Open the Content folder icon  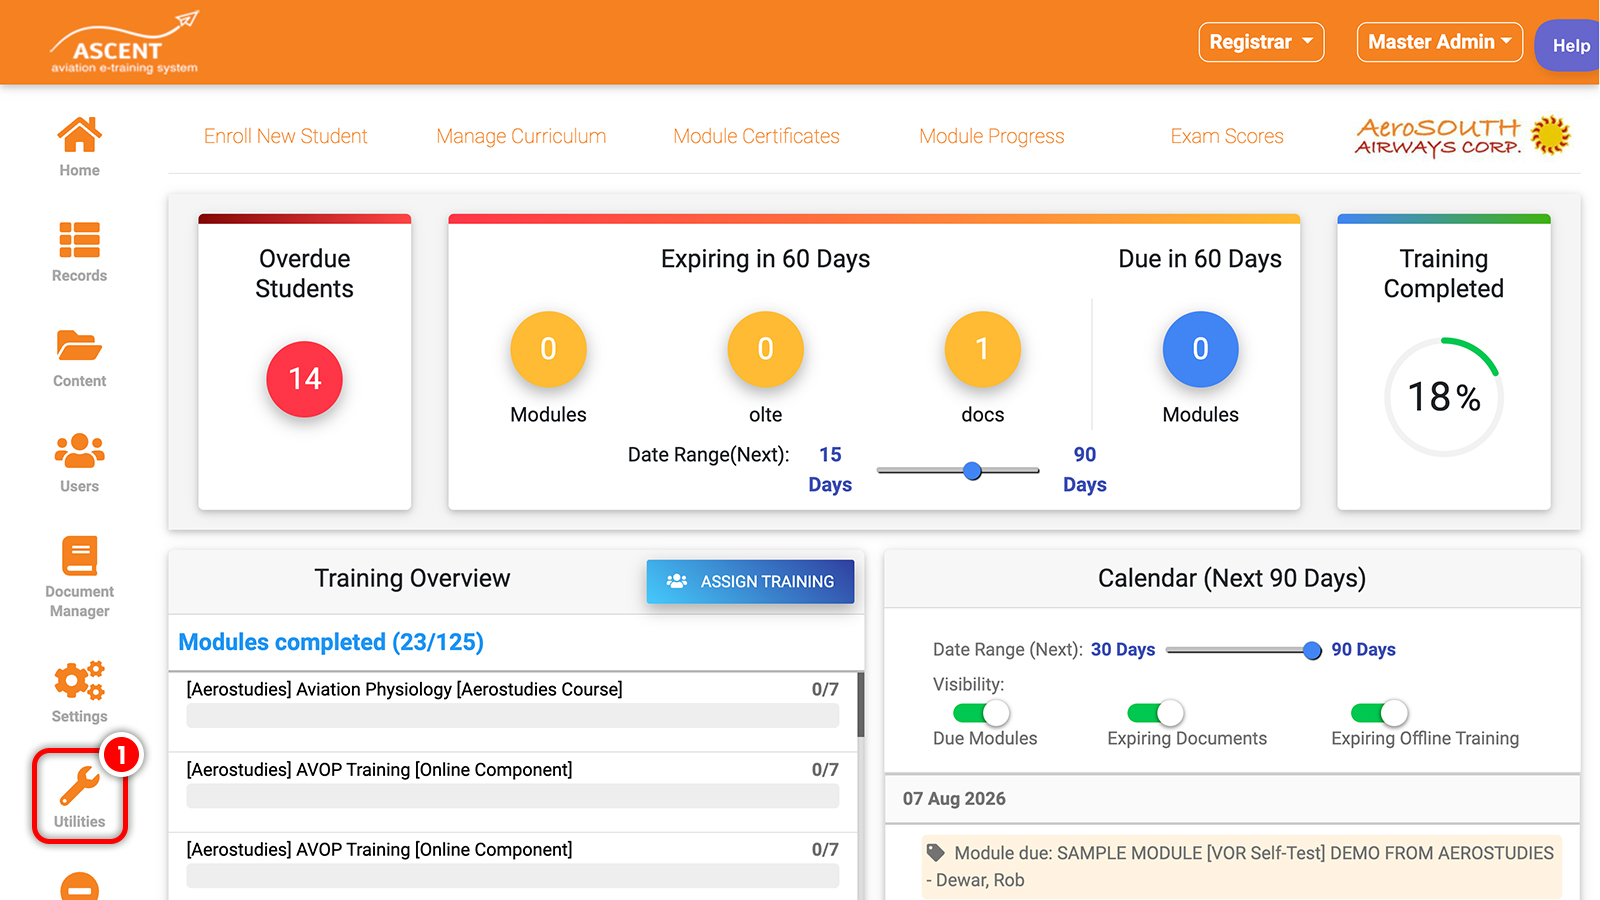pos(79,345)
